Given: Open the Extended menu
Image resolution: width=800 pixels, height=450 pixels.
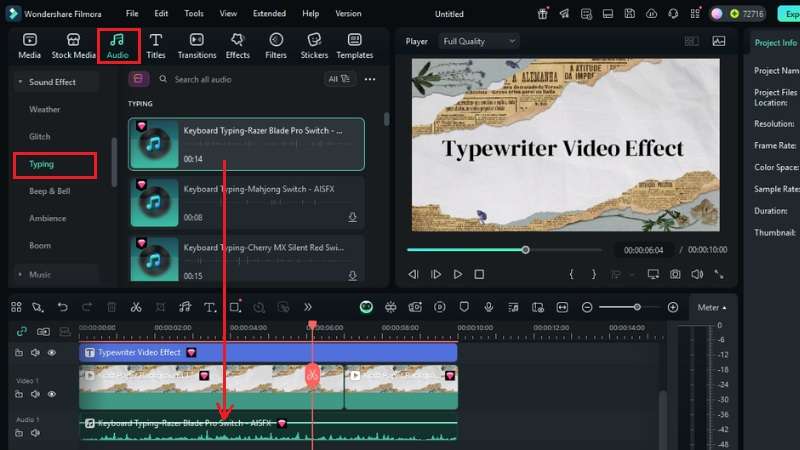Looking at the screenshot, I should [269, 14].
